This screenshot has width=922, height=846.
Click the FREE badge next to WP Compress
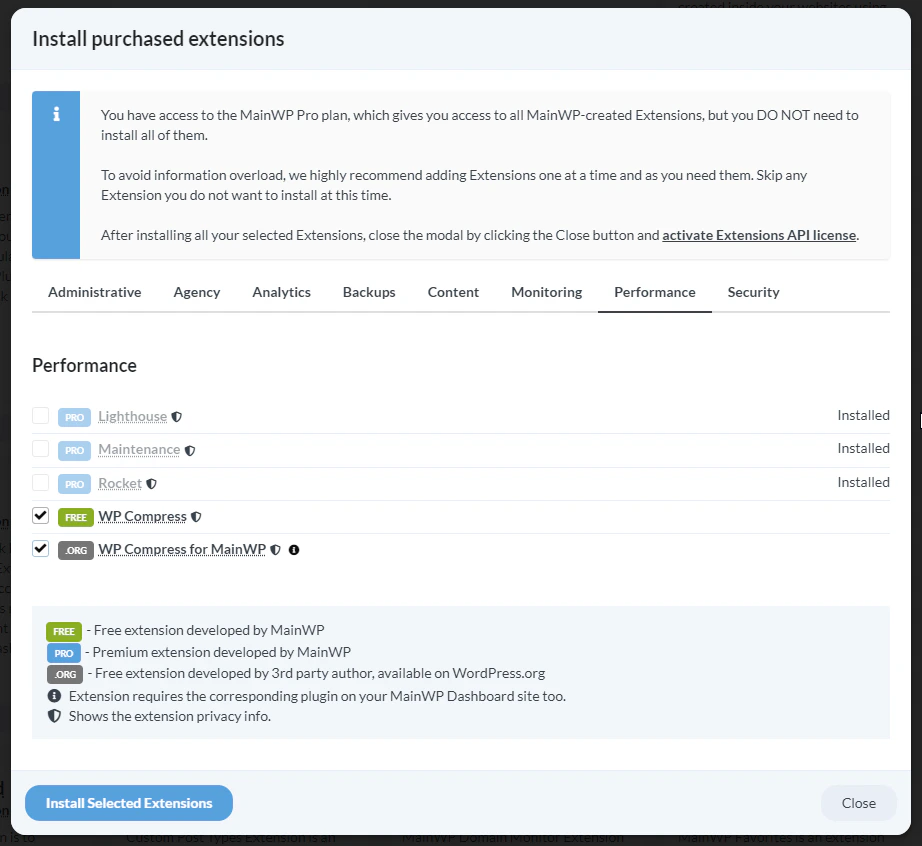click(x=76, y=517)
